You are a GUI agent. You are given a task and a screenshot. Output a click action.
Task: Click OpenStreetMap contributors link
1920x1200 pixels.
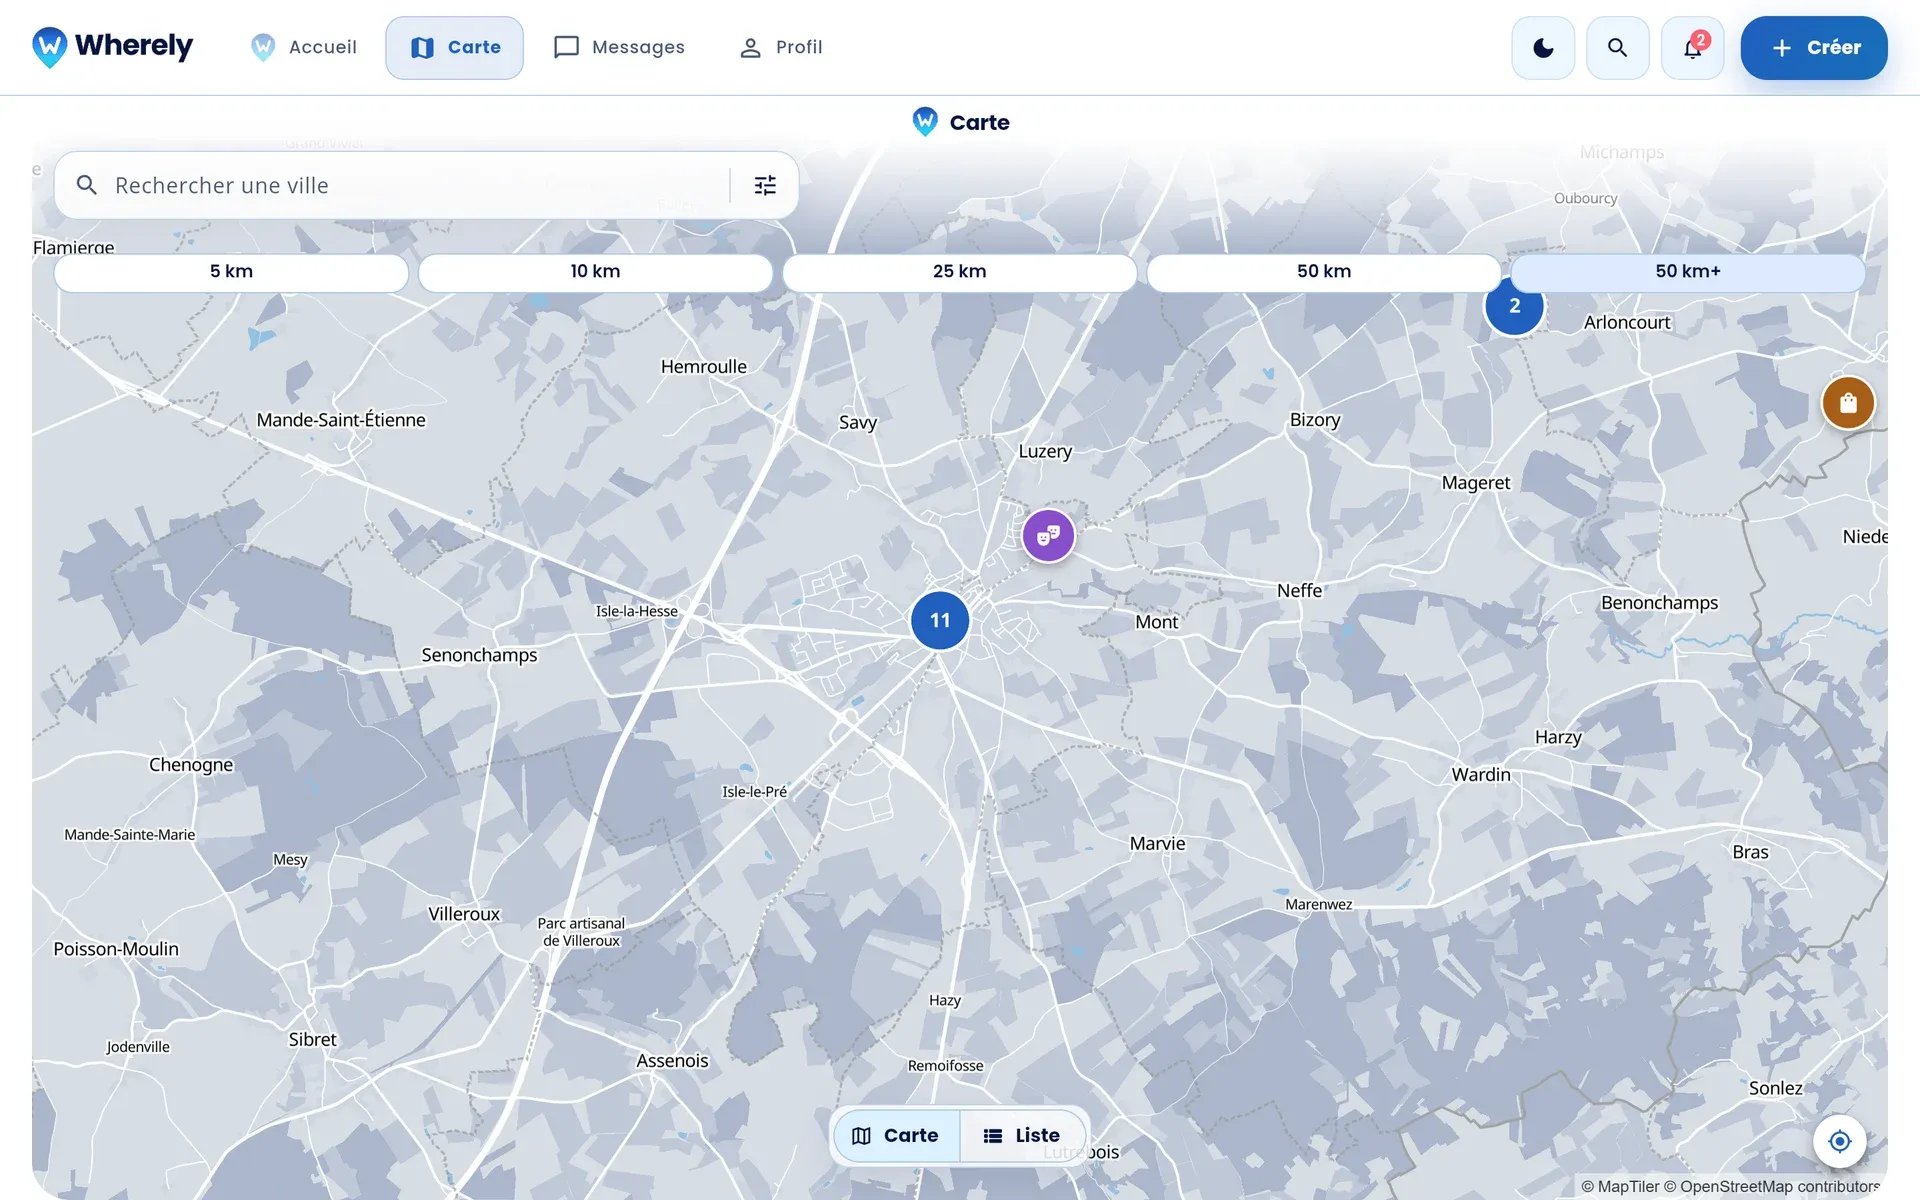point(1772,1186)
